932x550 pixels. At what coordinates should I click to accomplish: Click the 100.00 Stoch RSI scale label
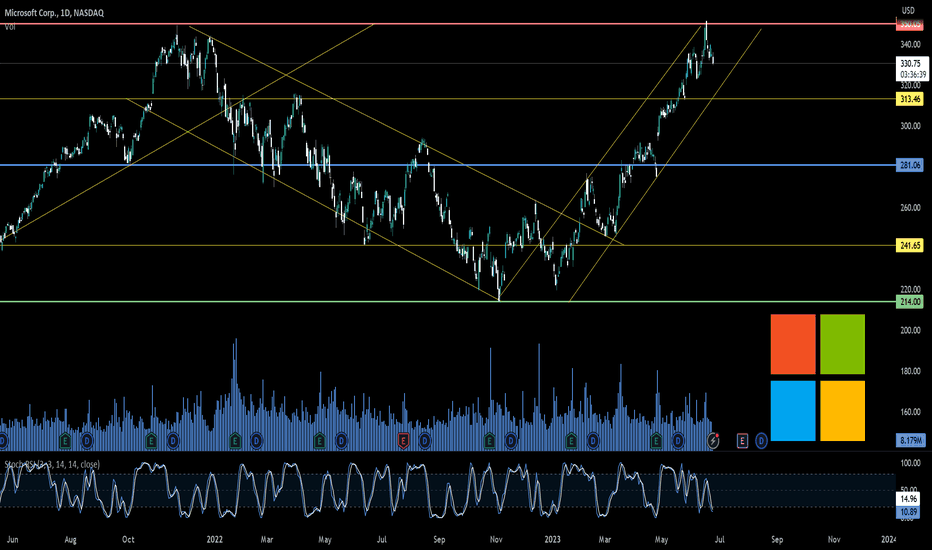point(910,463)
